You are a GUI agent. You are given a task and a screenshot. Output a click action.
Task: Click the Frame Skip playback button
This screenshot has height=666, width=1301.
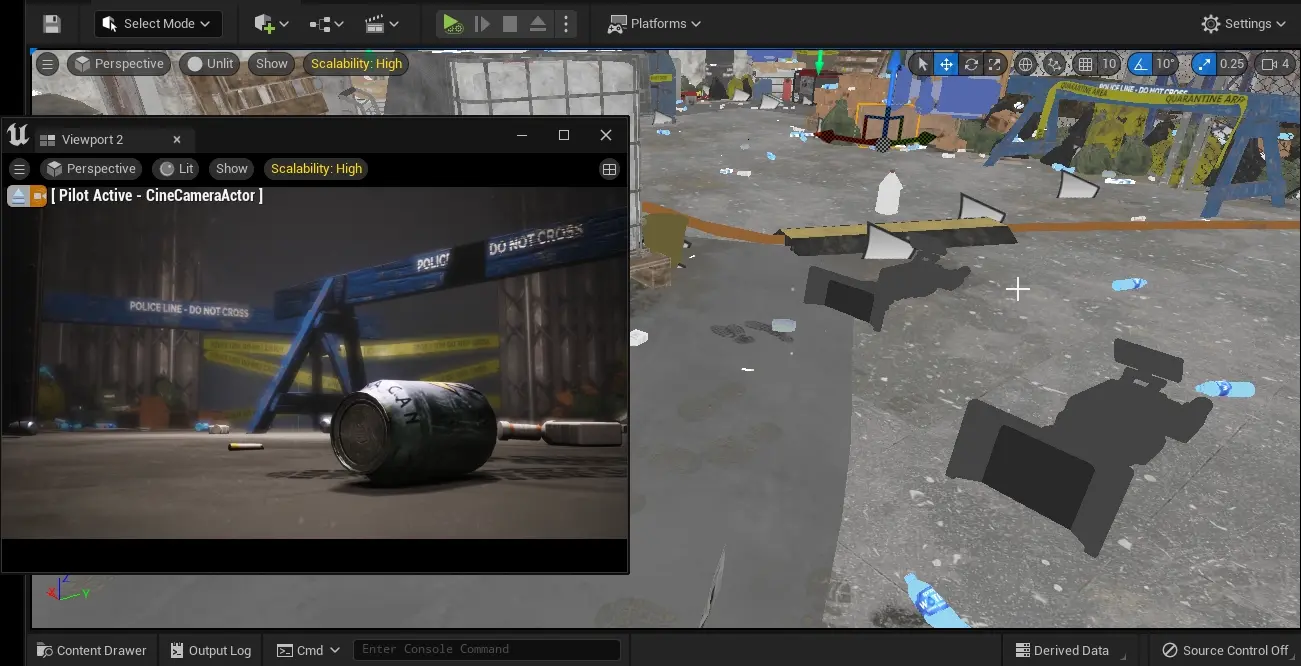point(482,24)
